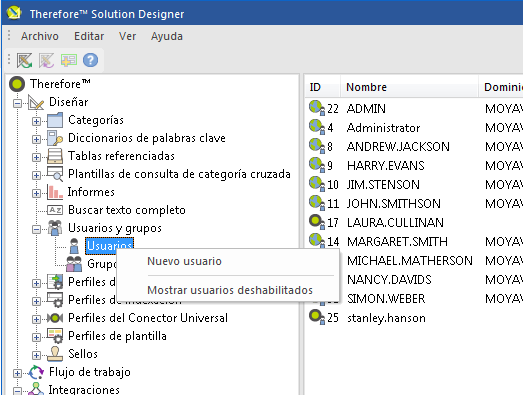This screenshot has height=395, width=523.
Task: Select the Integraciones tree item
Action: tap(84, 390)
